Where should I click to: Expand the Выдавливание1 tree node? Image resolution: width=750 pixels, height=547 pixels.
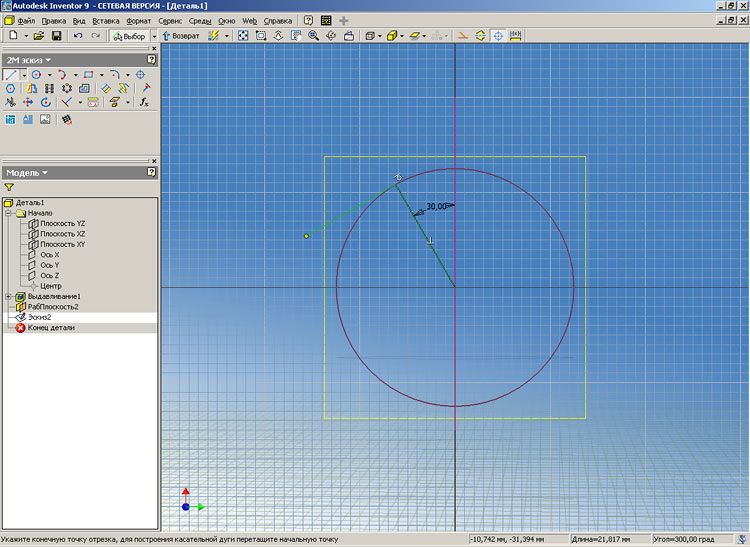click(x=8, y=296)
